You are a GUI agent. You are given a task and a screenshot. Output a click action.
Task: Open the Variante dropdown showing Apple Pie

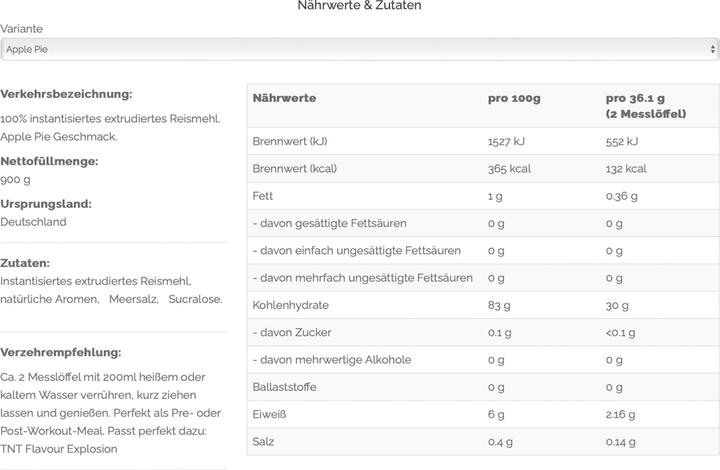[360, 49]
